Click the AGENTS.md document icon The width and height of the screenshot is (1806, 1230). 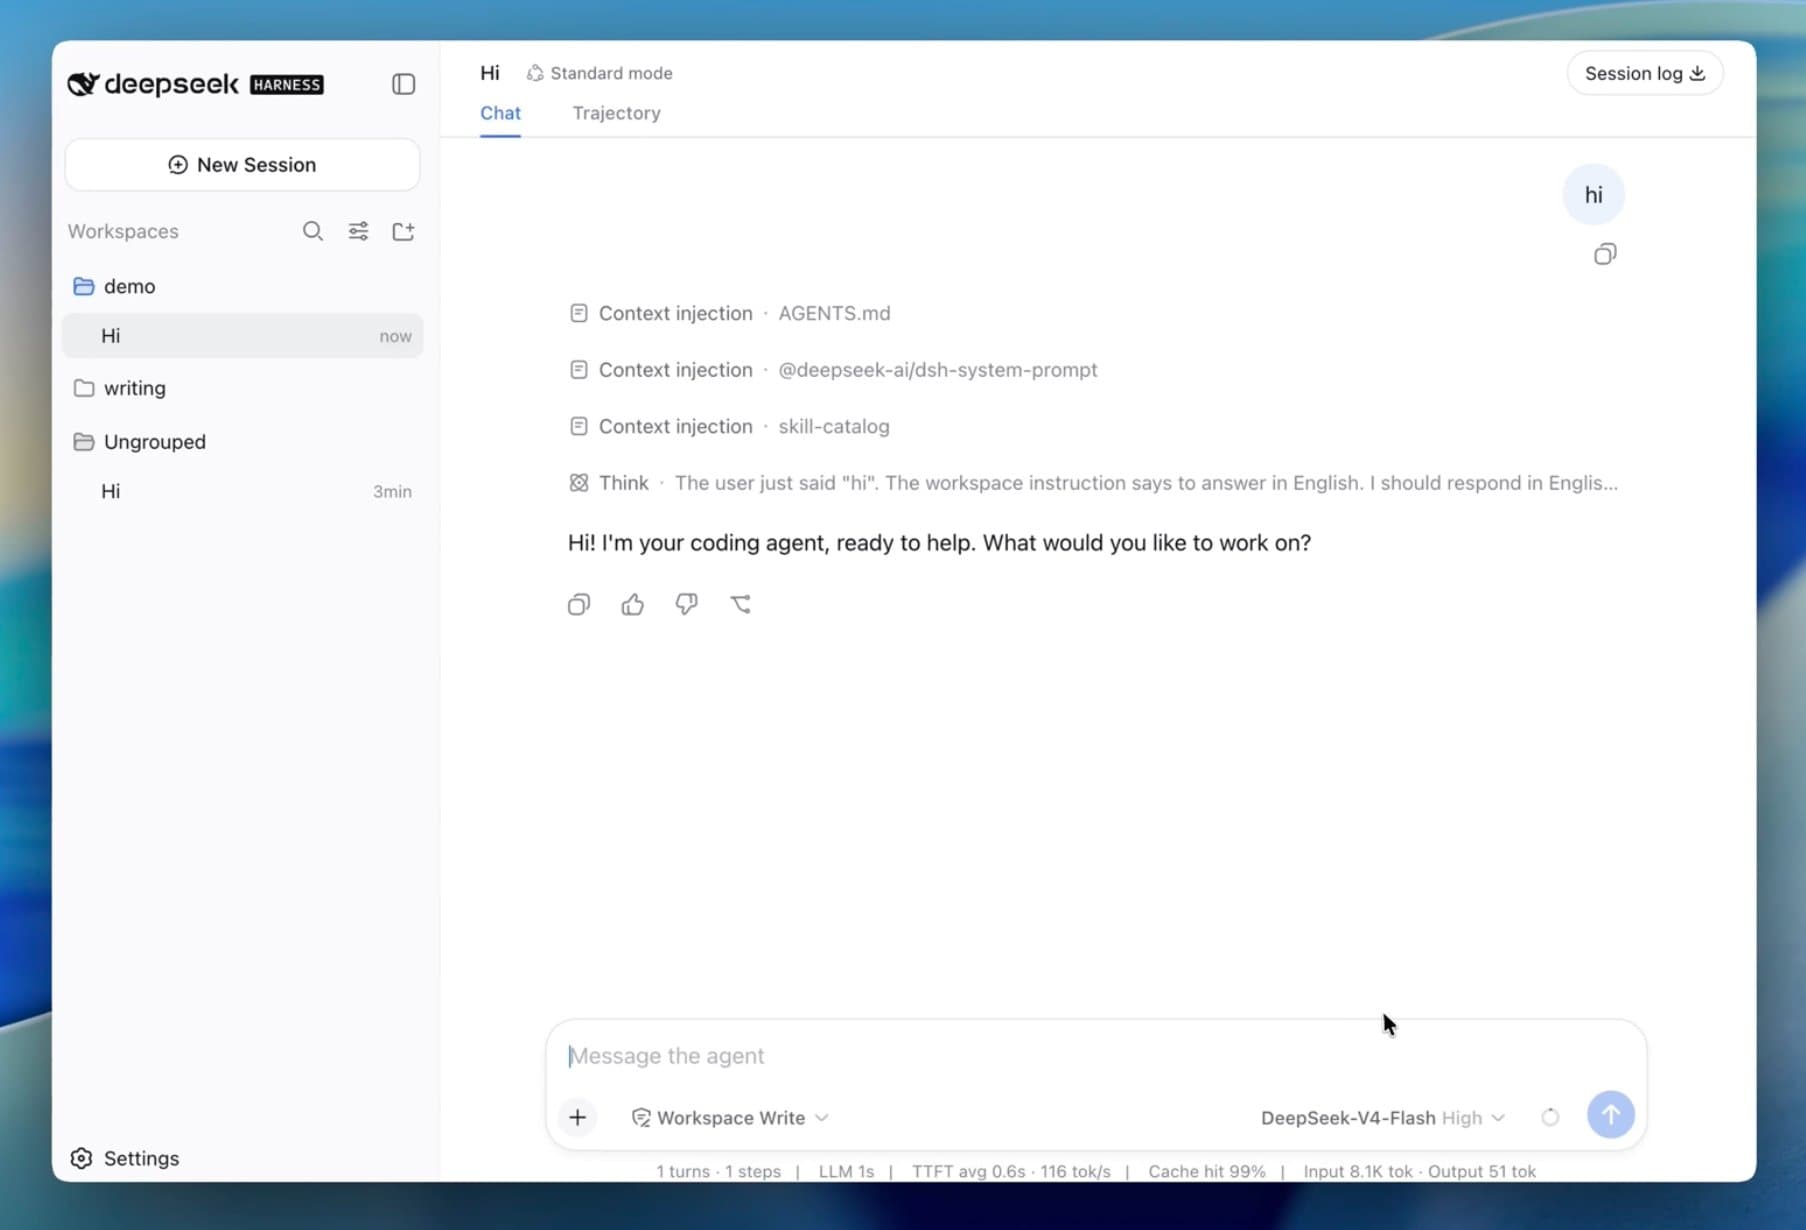(x=579, y=313)
